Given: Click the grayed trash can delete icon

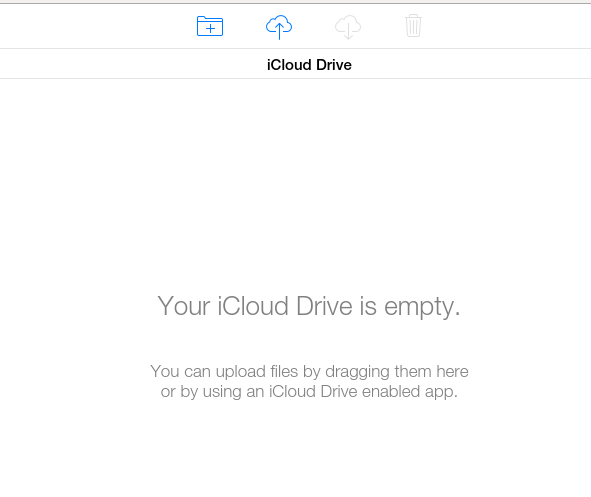Looking at the screenshot, I should tap(413, 26).
